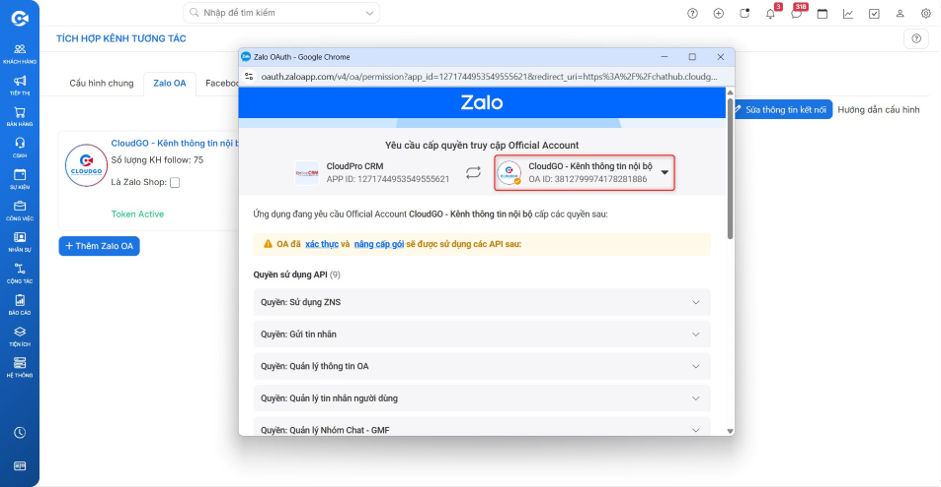
Task: Open the square icon with dot in top bar
Action: pyautogui.click(x=745, y=14)
